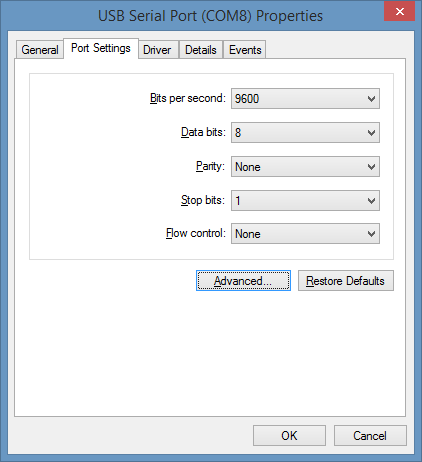Click the 9600 baud rate value
Screen dimensions: 422x462
(x=247, y=99)
